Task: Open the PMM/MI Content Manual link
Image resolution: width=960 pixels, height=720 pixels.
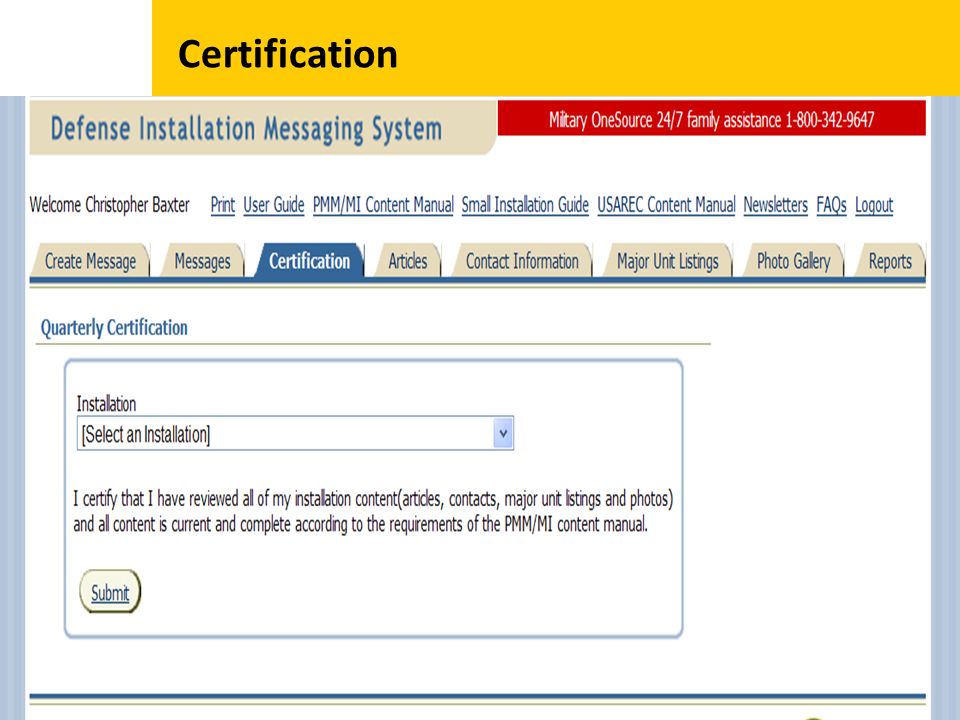Action: [x=383, y=204]
